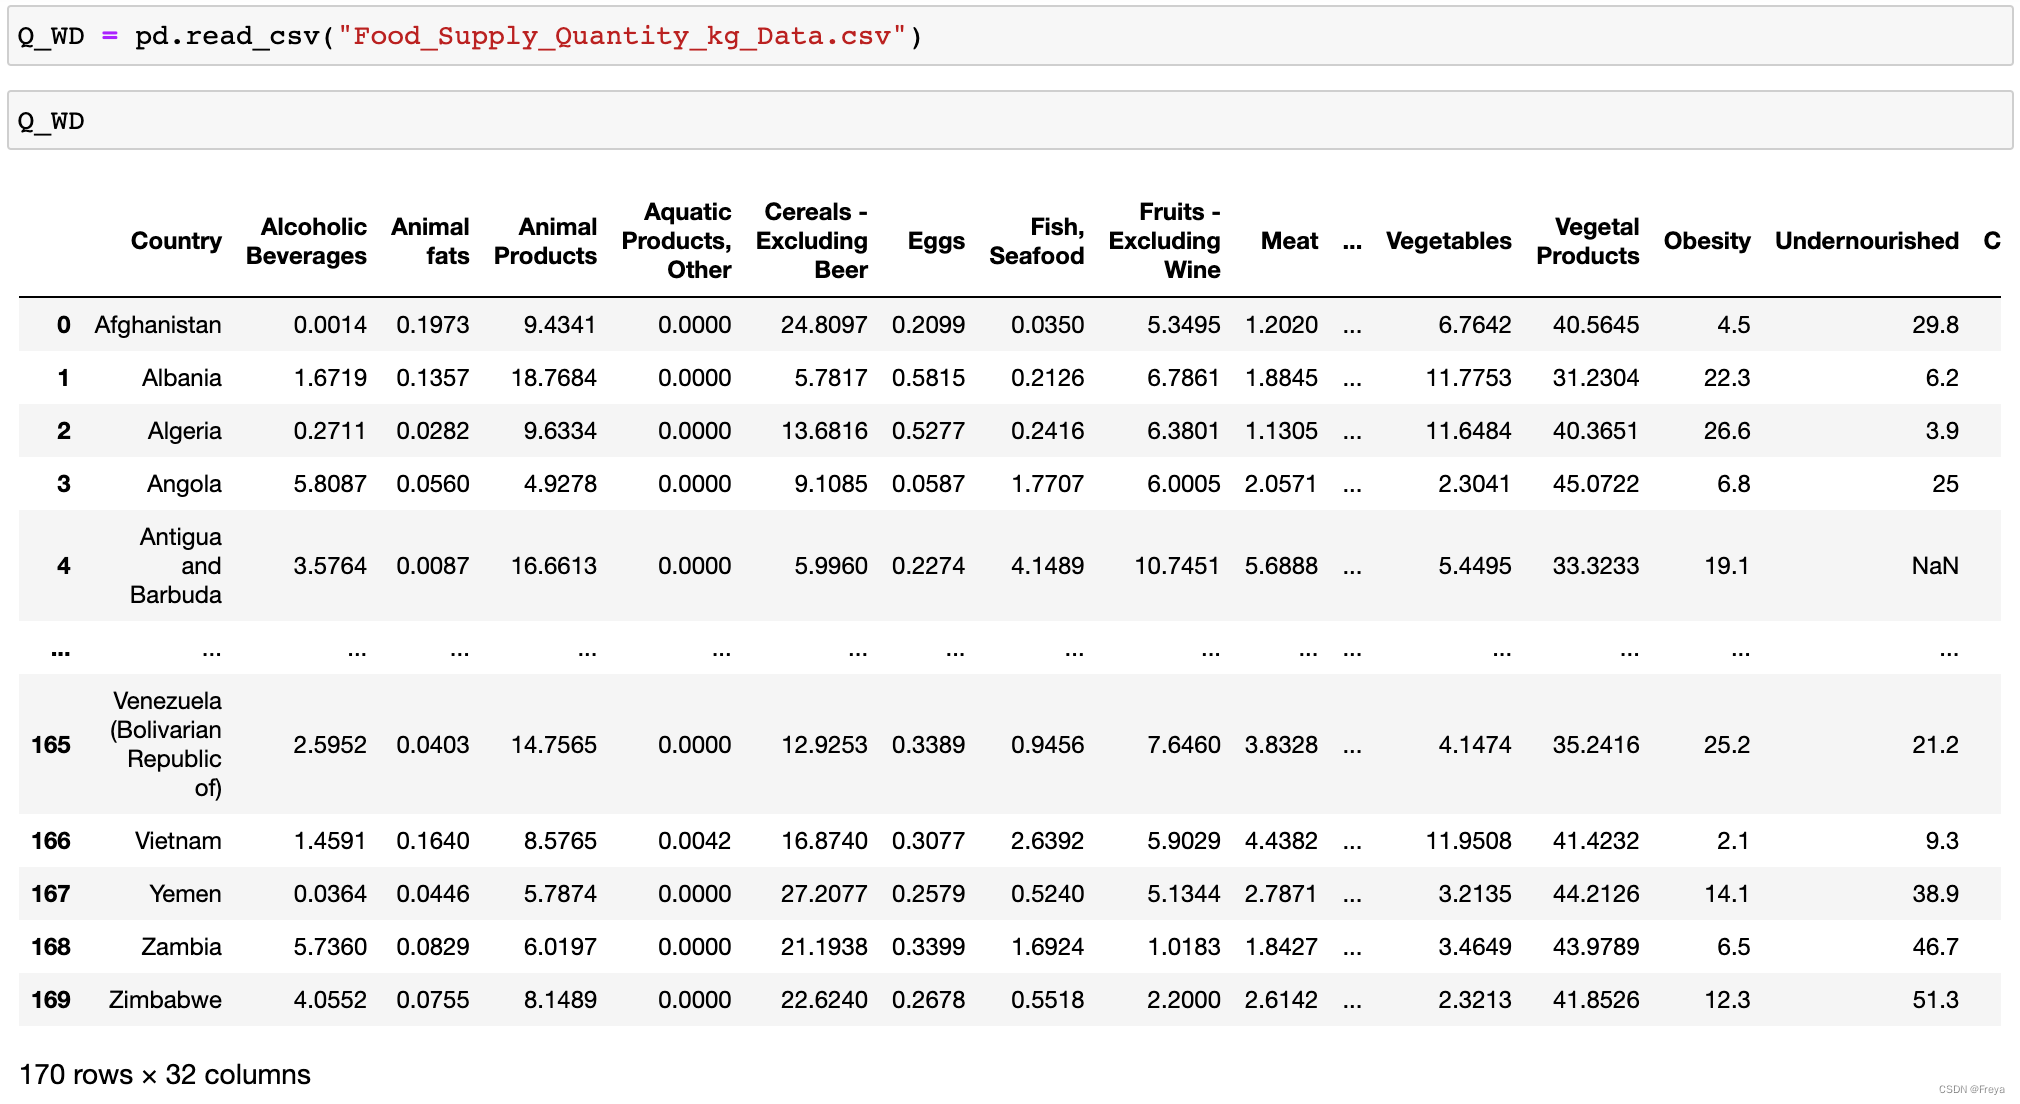Click Yemen's Animal fats value 0.0446
Image resolution: width=2020 pixels, height=1104 pixels.
point(433,894)
